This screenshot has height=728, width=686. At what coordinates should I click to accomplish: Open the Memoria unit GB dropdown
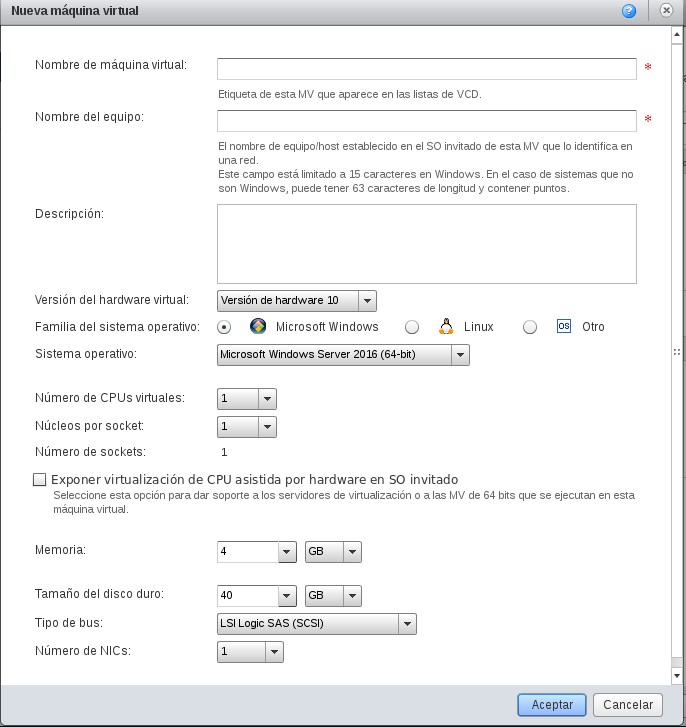click(x=351, y=552)
